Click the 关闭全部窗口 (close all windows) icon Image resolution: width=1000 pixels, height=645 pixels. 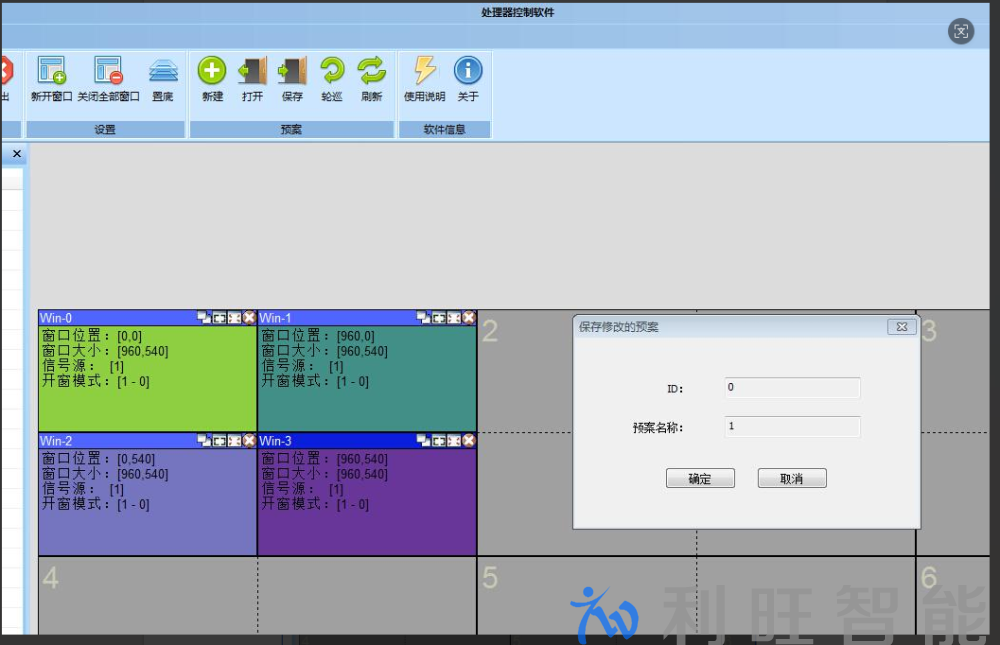tap(108, 71)
